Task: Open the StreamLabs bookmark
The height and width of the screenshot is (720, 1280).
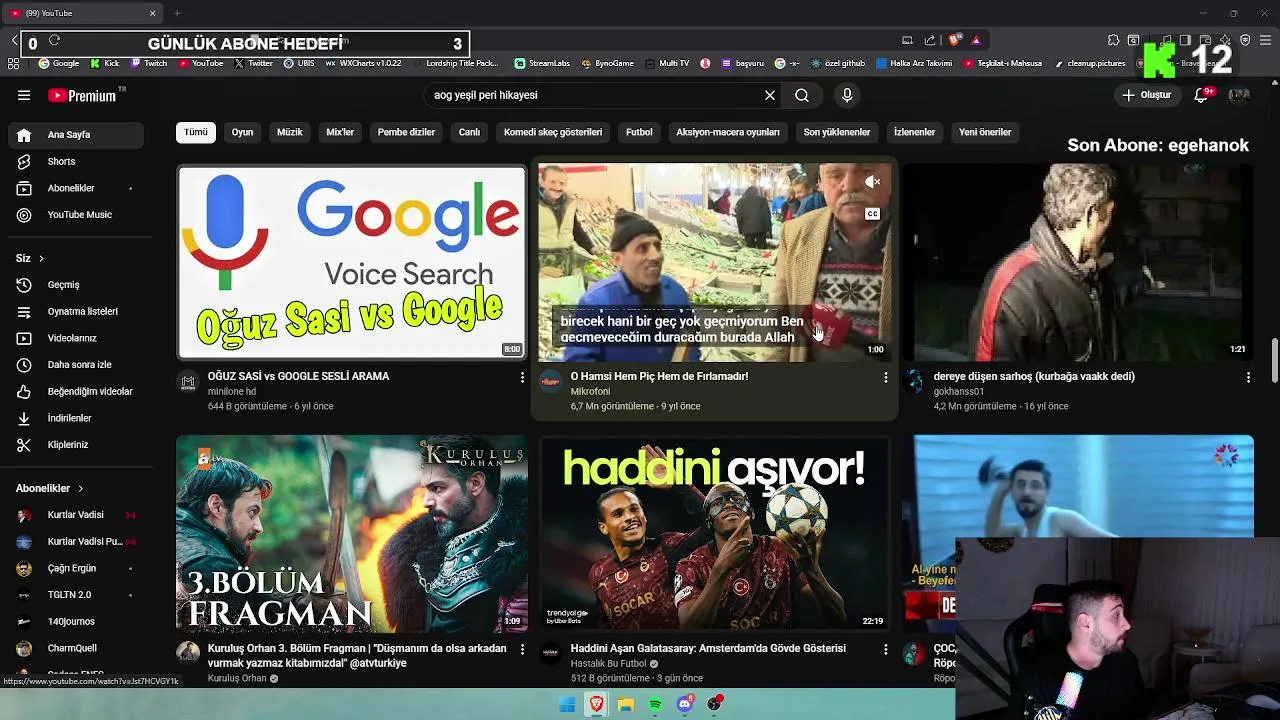Action: coord(542,63)
